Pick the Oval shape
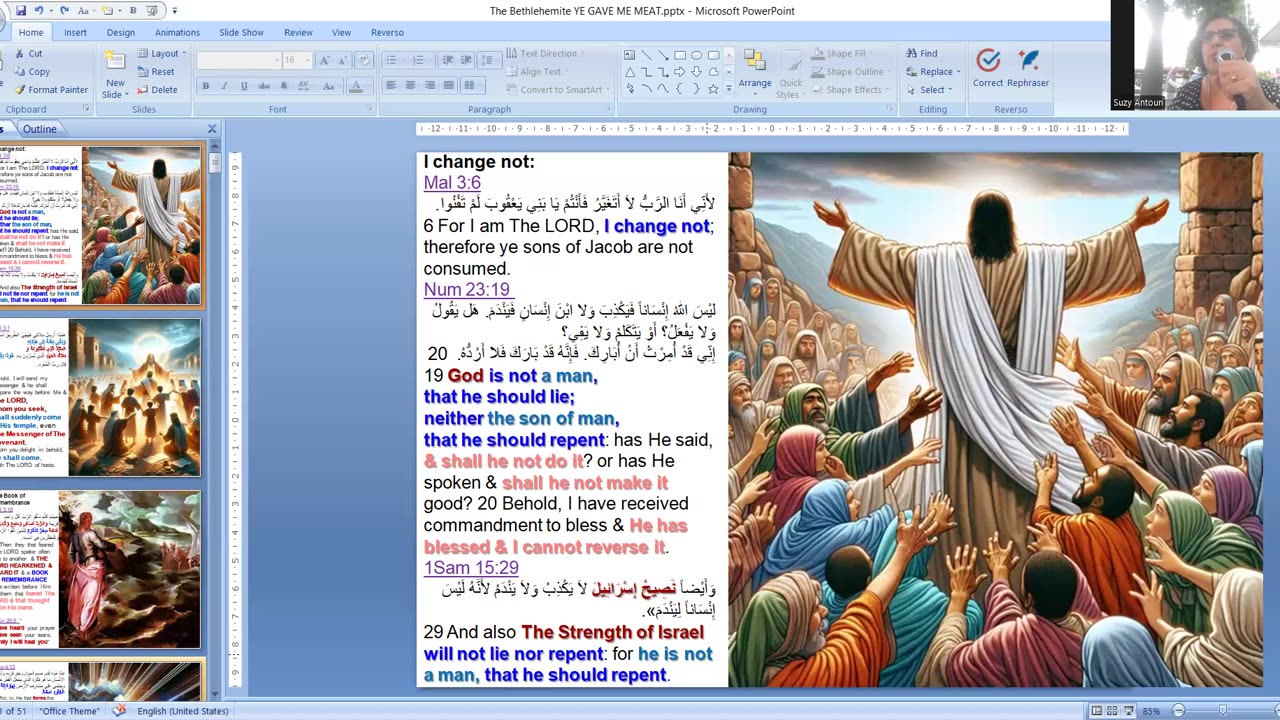The image size is (1280, 720). 697,55
